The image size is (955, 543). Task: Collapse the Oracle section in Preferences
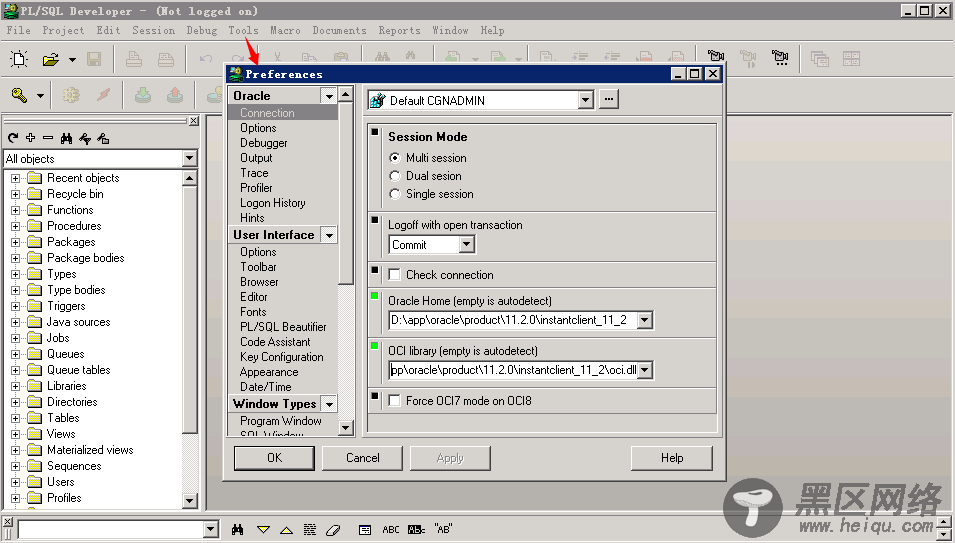tap(329, 96)
